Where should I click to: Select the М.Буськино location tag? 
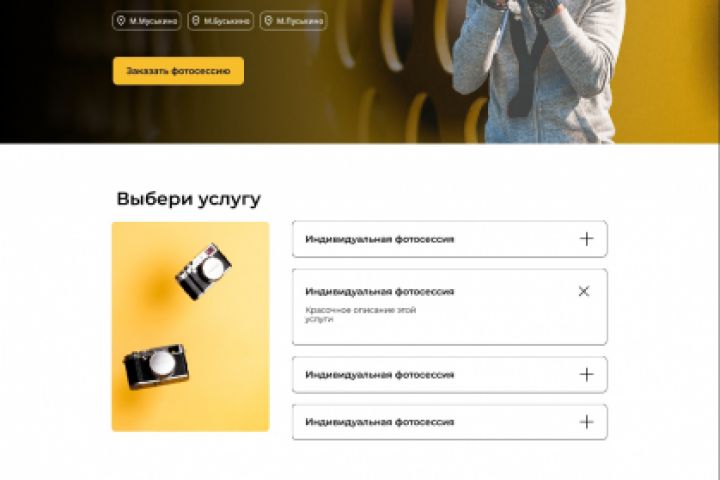(220, 21)
